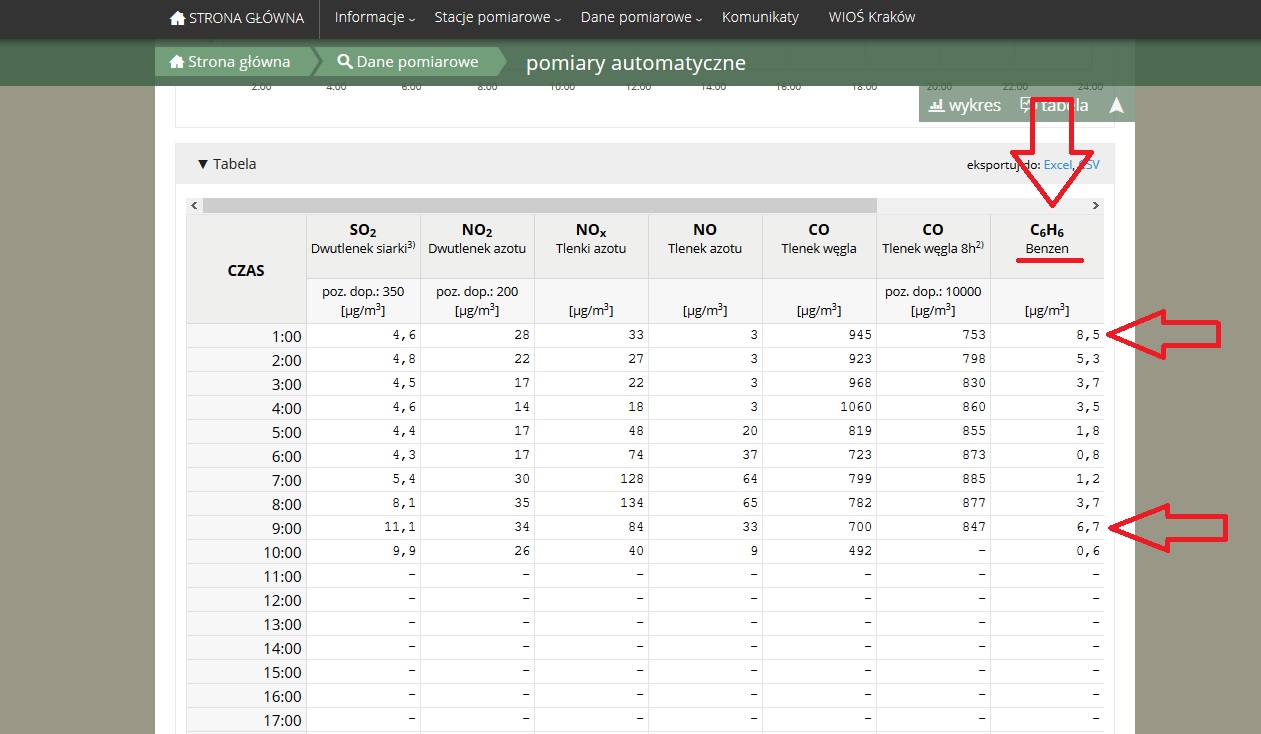
Task: Click the CZAS column header
Action: 246,269
